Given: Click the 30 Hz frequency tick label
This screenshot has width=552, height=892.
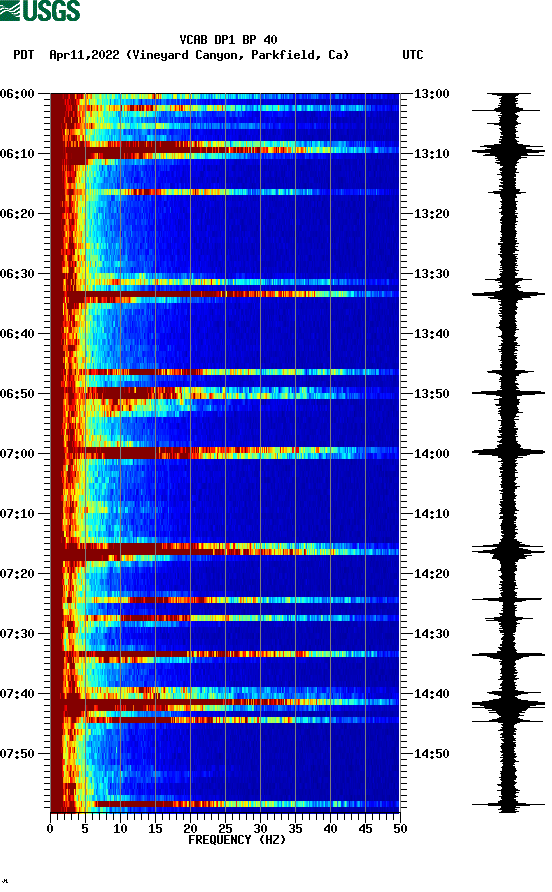Looking at the screenshot, I should point(260,829).
